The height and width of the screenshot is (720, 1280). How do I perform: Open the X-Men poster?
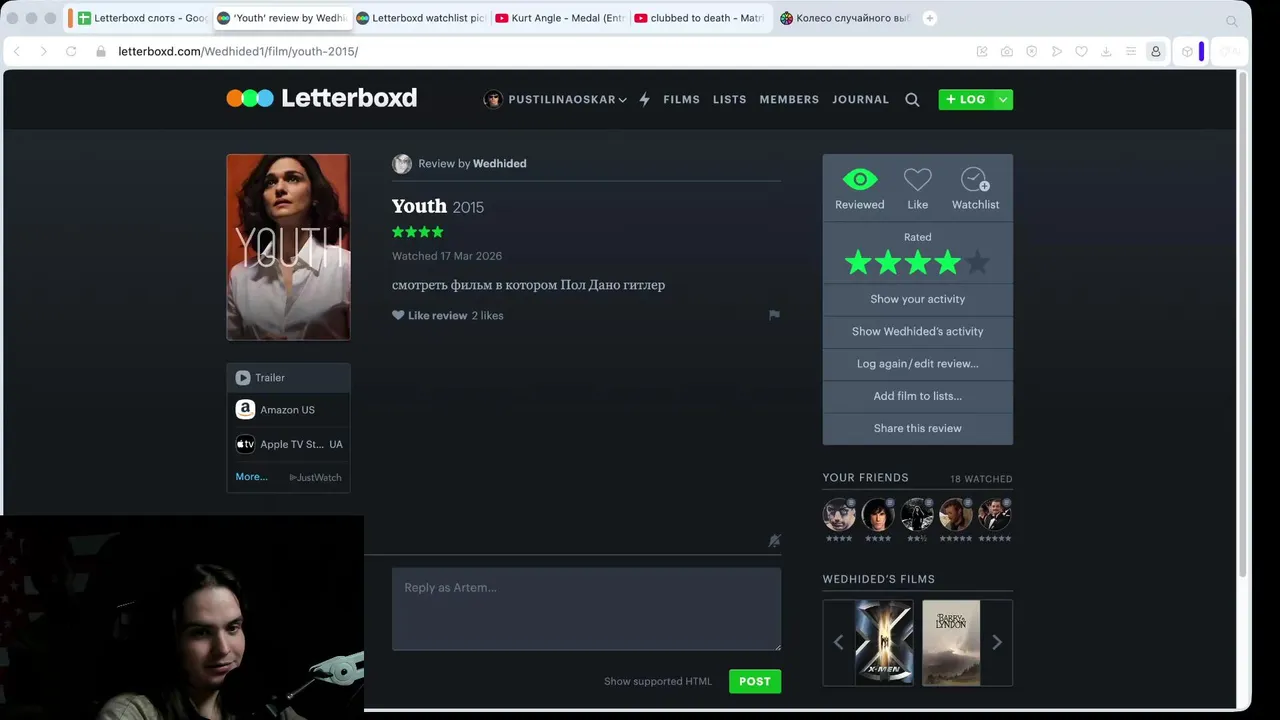(884, 642)
